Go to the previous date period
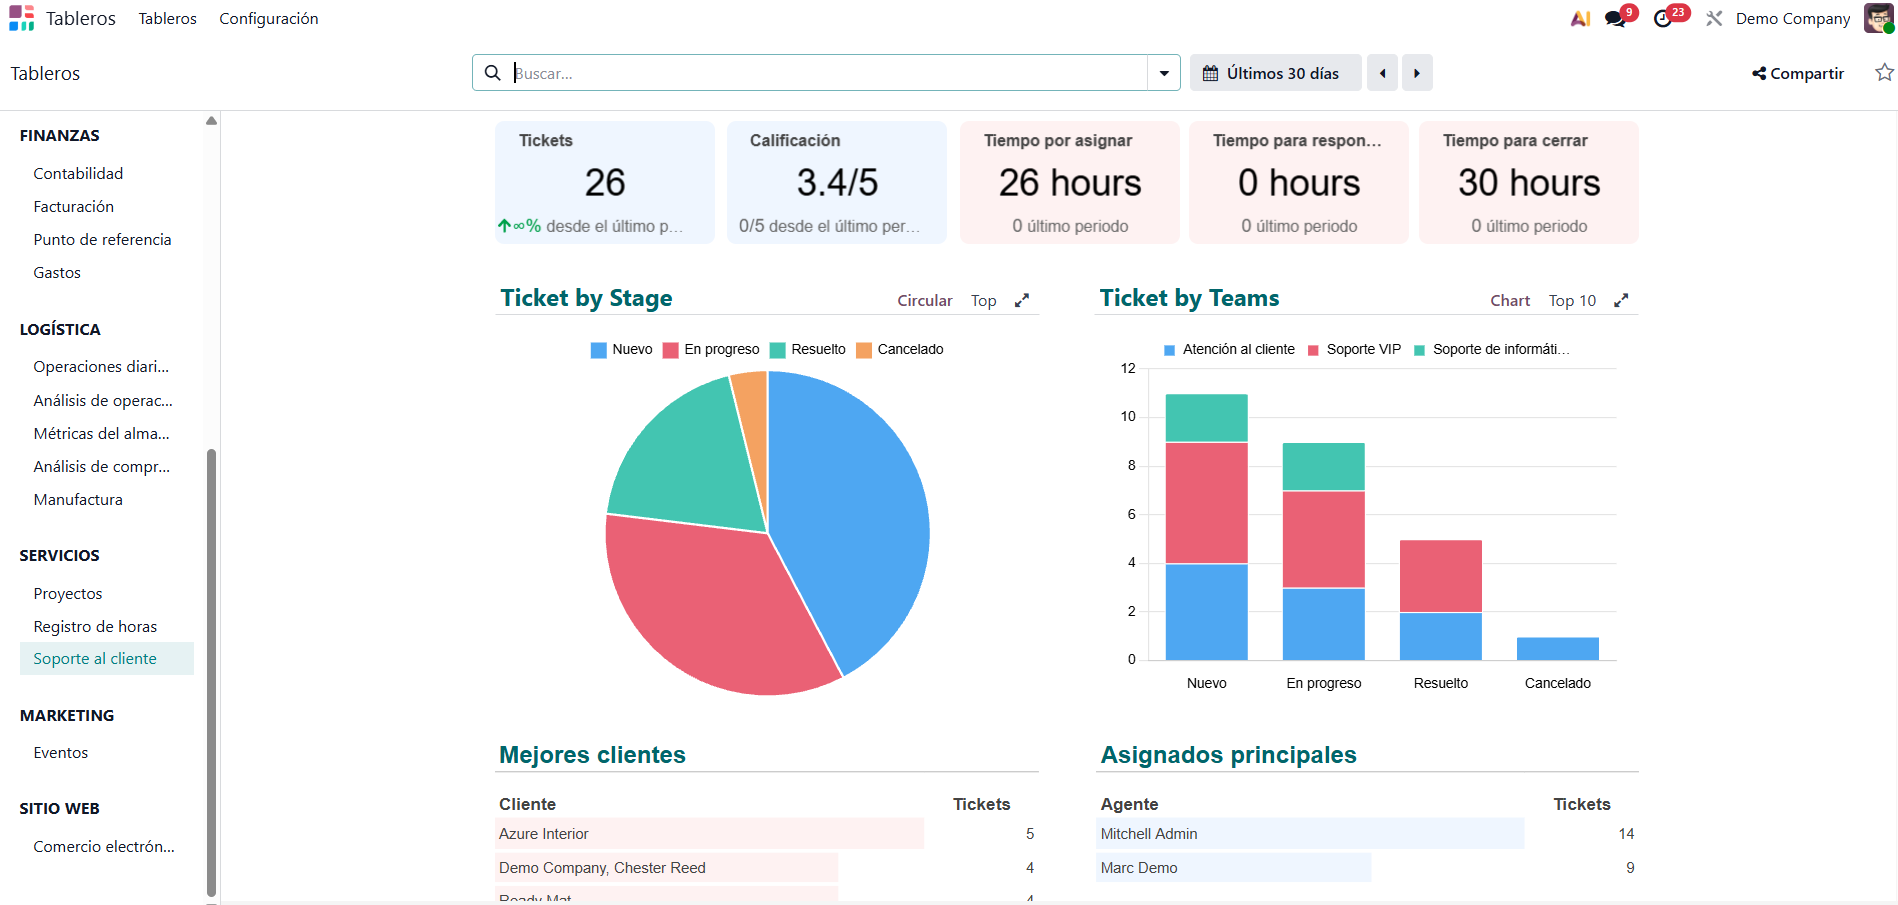This screenshot has width=1898, height=905. click(x=1382, y=73)
